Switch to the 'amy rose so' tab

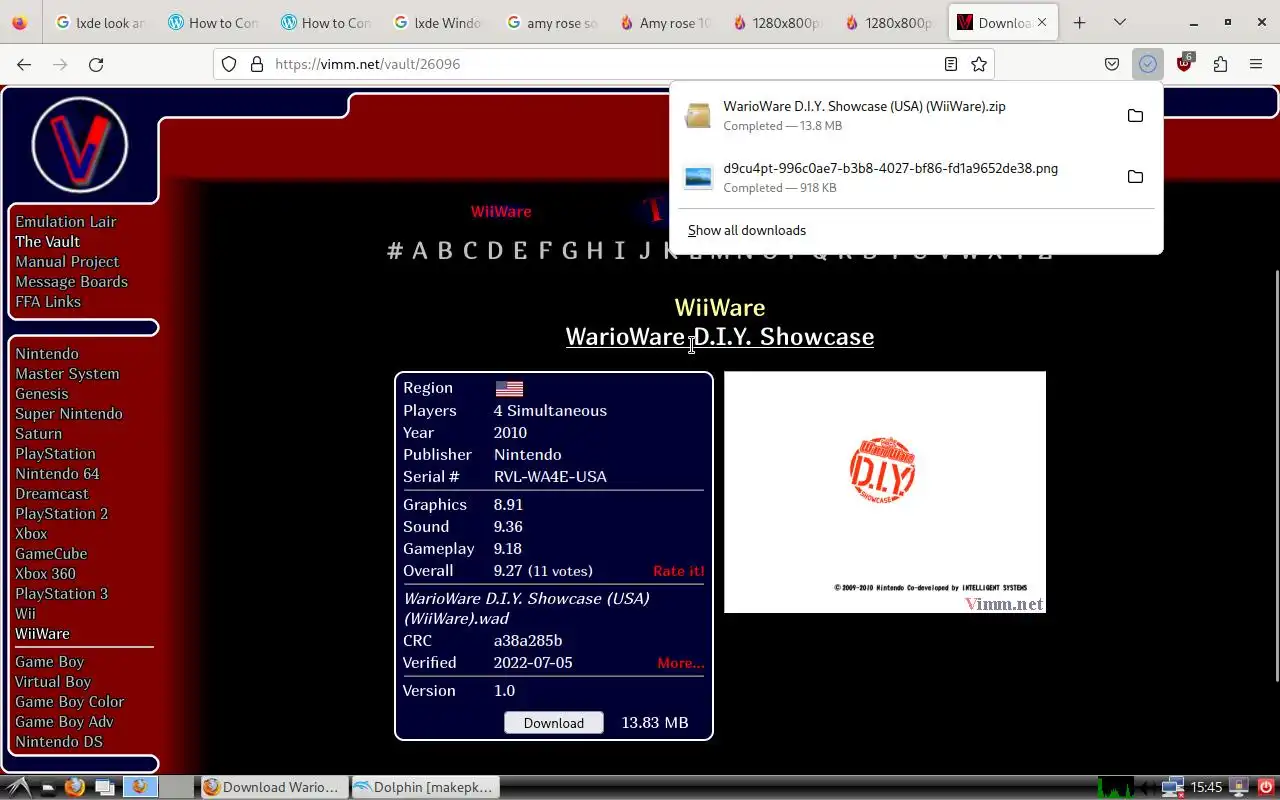click(550, 22)
